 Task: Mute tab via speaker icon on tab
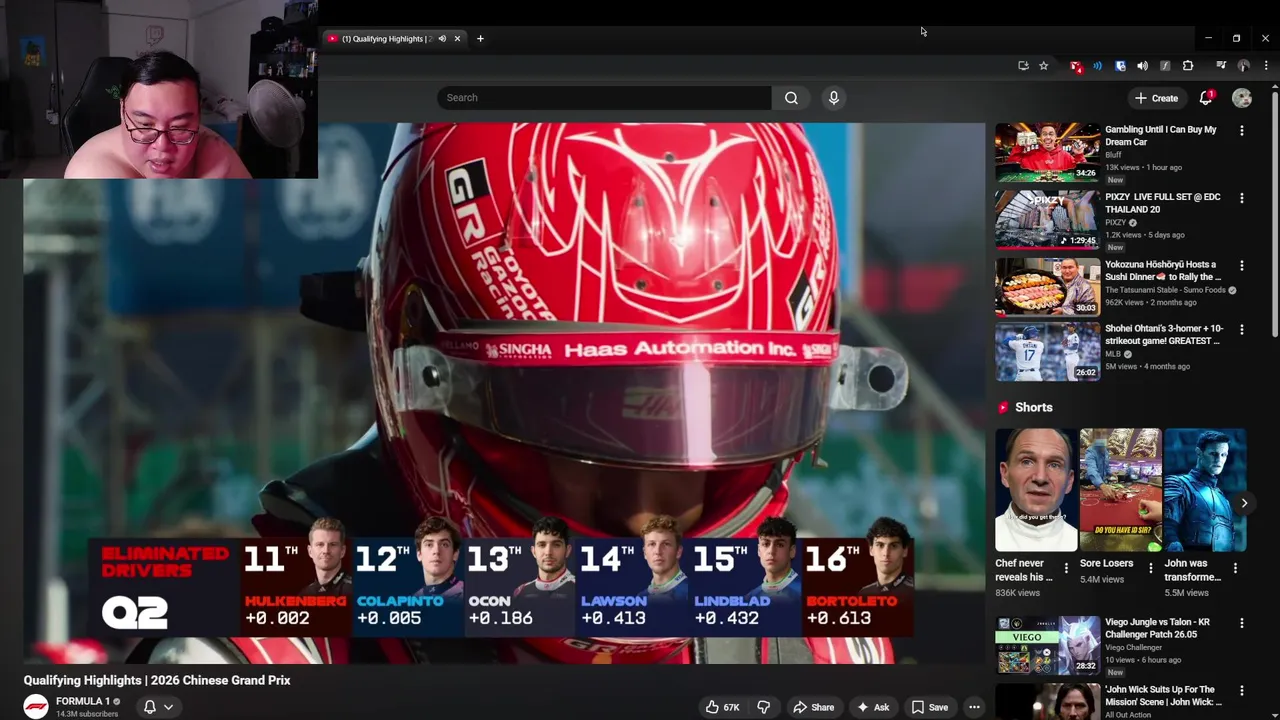(442, 39)
